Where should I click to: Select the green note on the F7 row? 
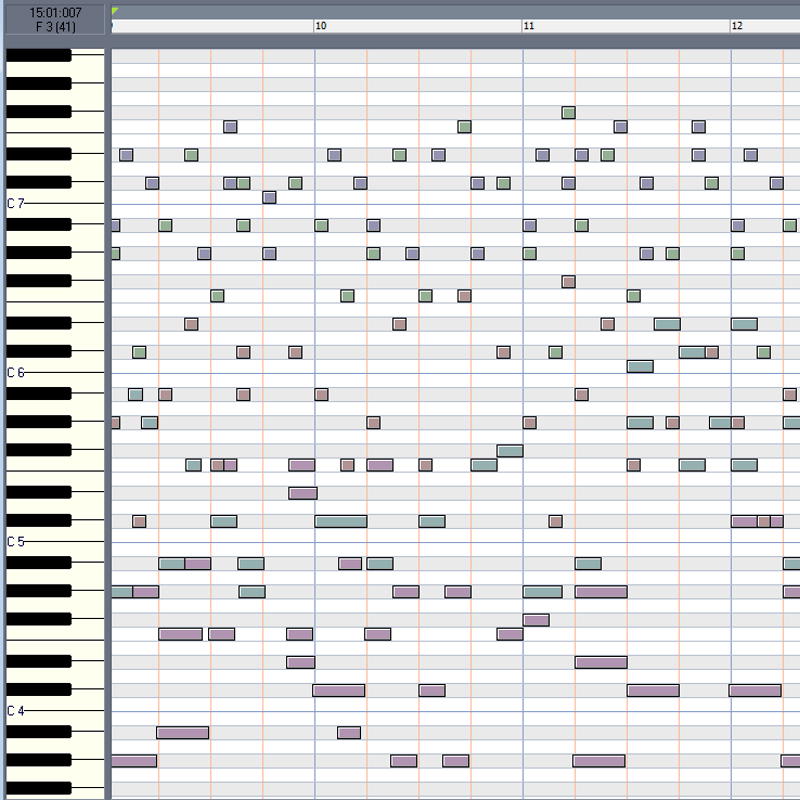pyautogui.click(x=464, y=127)
